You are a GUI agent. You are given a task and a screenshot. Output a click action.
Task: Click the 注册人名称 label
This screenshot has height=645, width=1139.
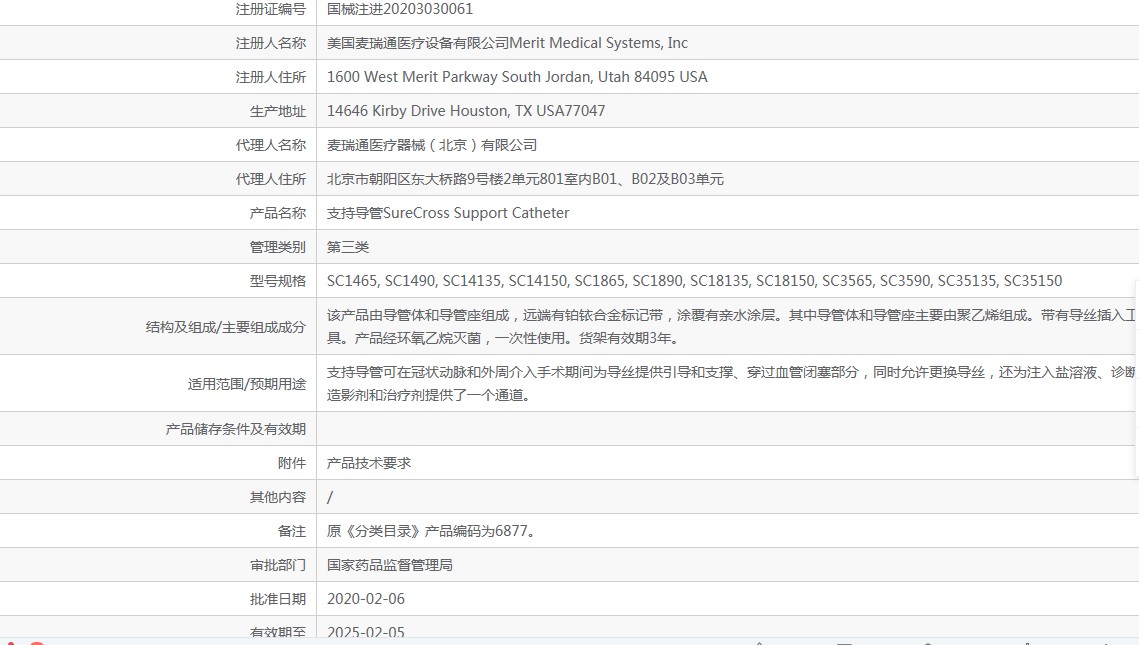coord(270,44)
